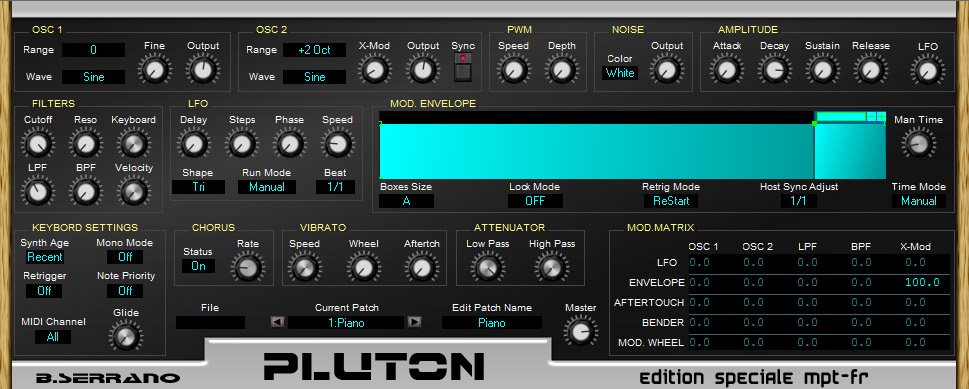Viewport: 969px width, 389px height.
Task: Toggle envelope Lock Mode OFF value
Action: (535, 201)
